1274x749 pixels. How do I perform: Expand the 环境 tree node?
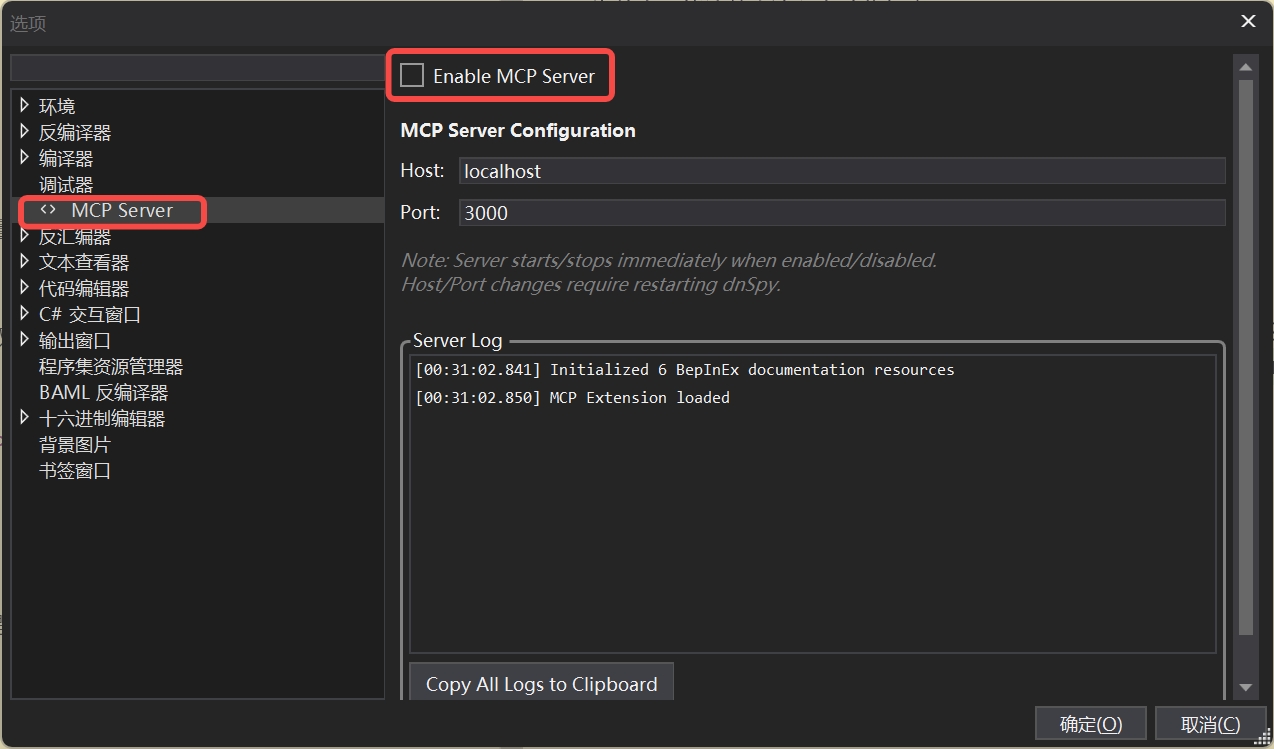25,105
